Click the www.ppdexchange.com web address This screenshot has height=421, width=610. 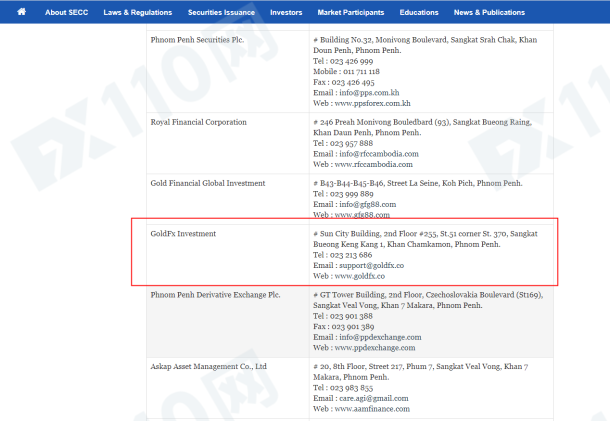(x=375, y=348)
